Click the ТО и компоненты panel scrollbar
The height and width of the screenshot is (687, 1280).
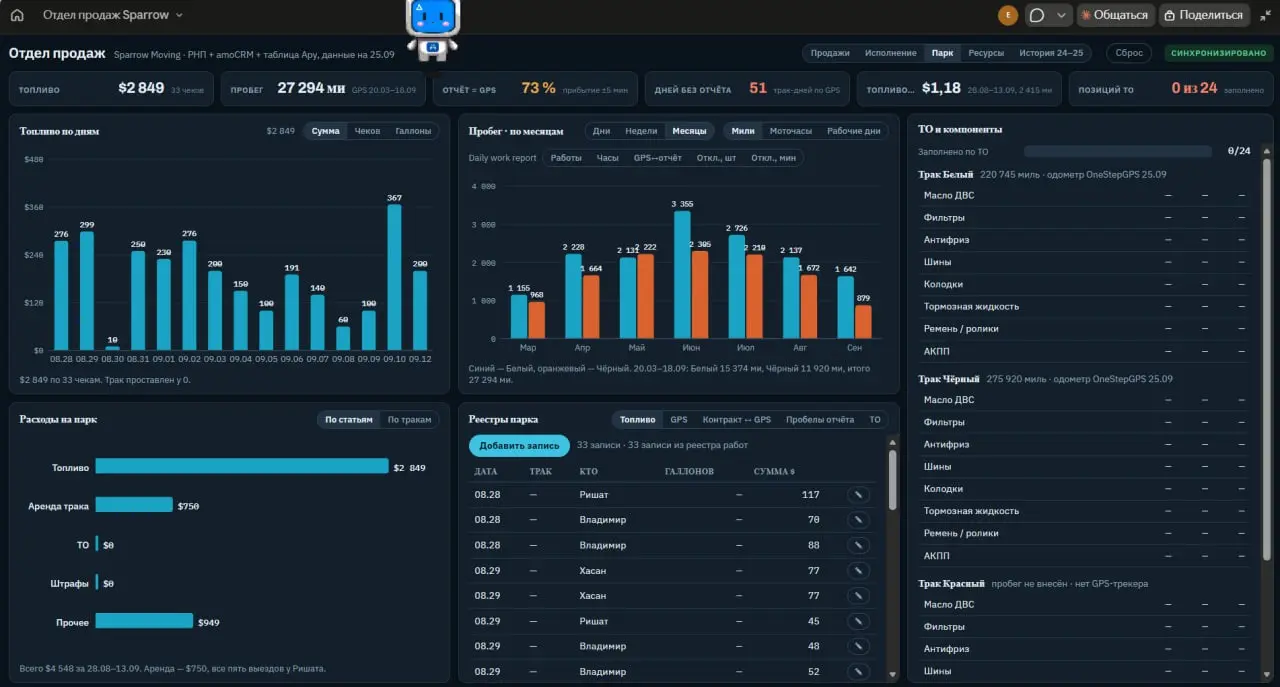[x=1266, y=362]
